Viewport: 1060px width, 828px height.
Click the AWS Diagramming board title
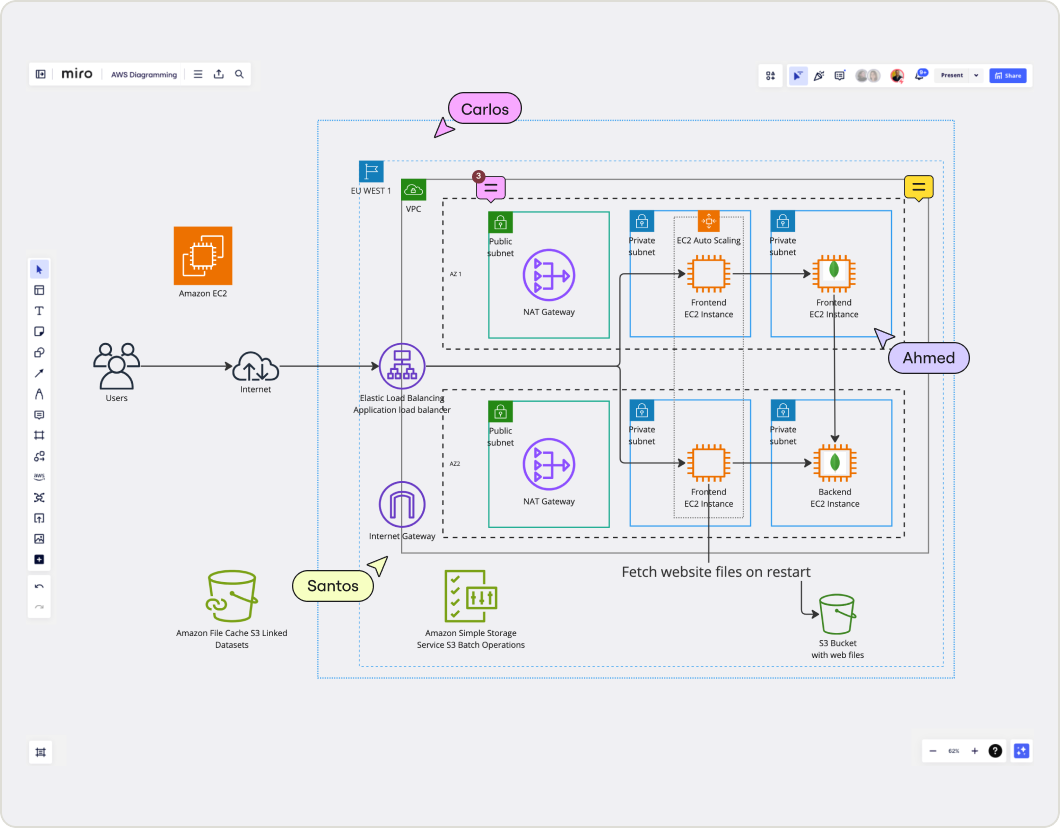[x=144, y=74]
